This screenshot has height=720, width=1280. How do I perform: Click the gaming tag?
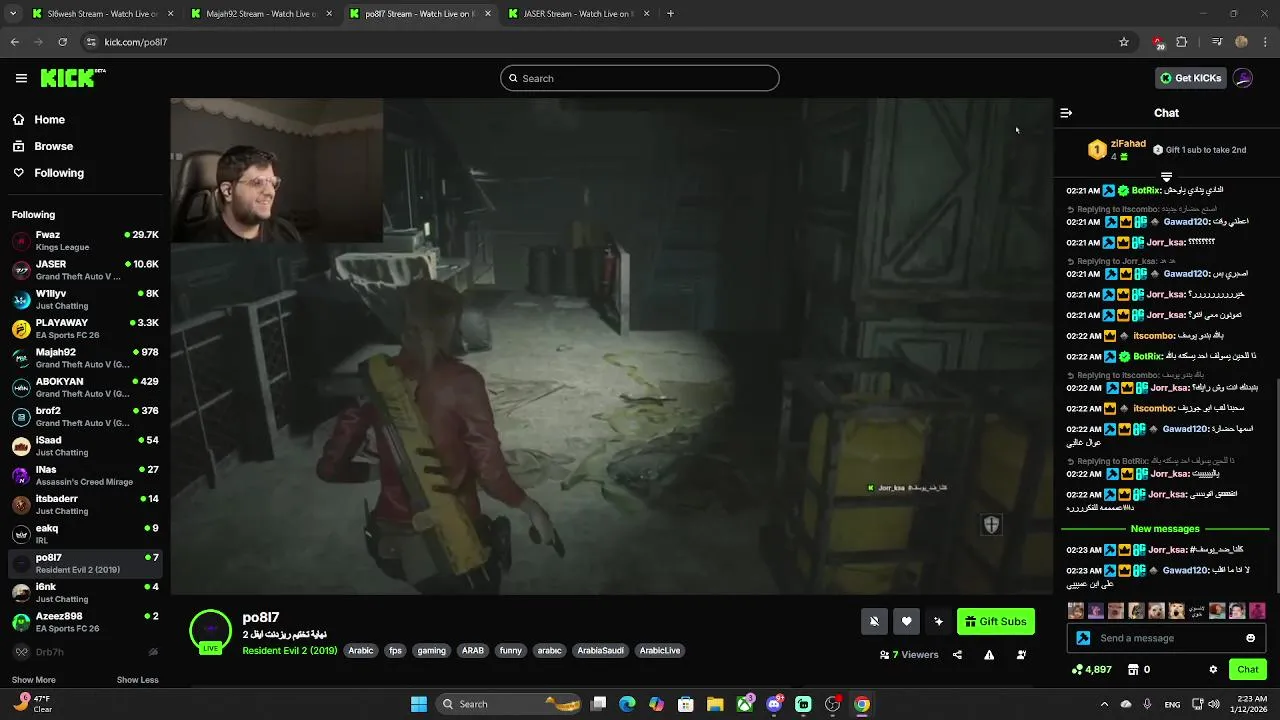point(432,650)
